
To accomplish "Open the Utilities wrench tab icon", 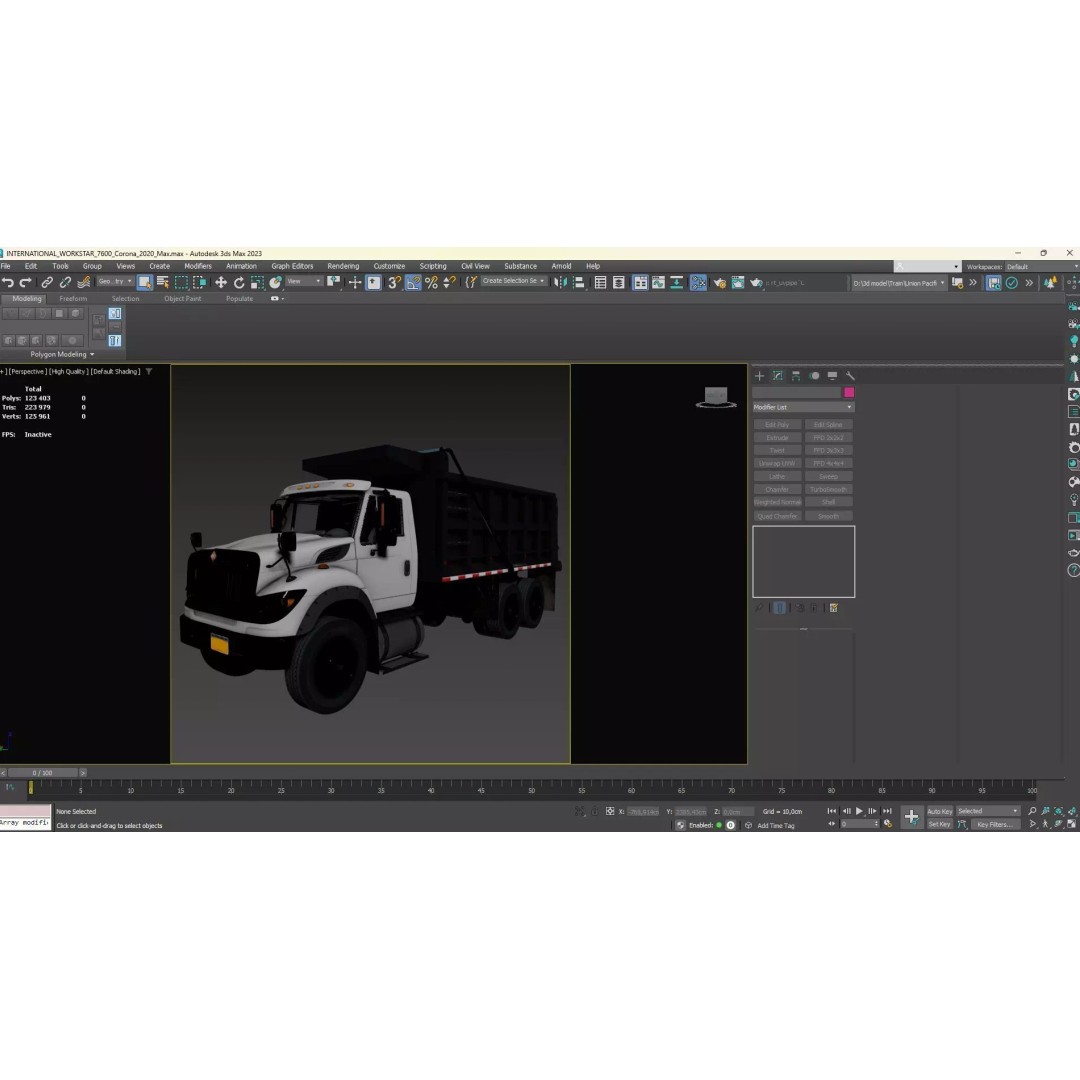I will tap(850, 376).
